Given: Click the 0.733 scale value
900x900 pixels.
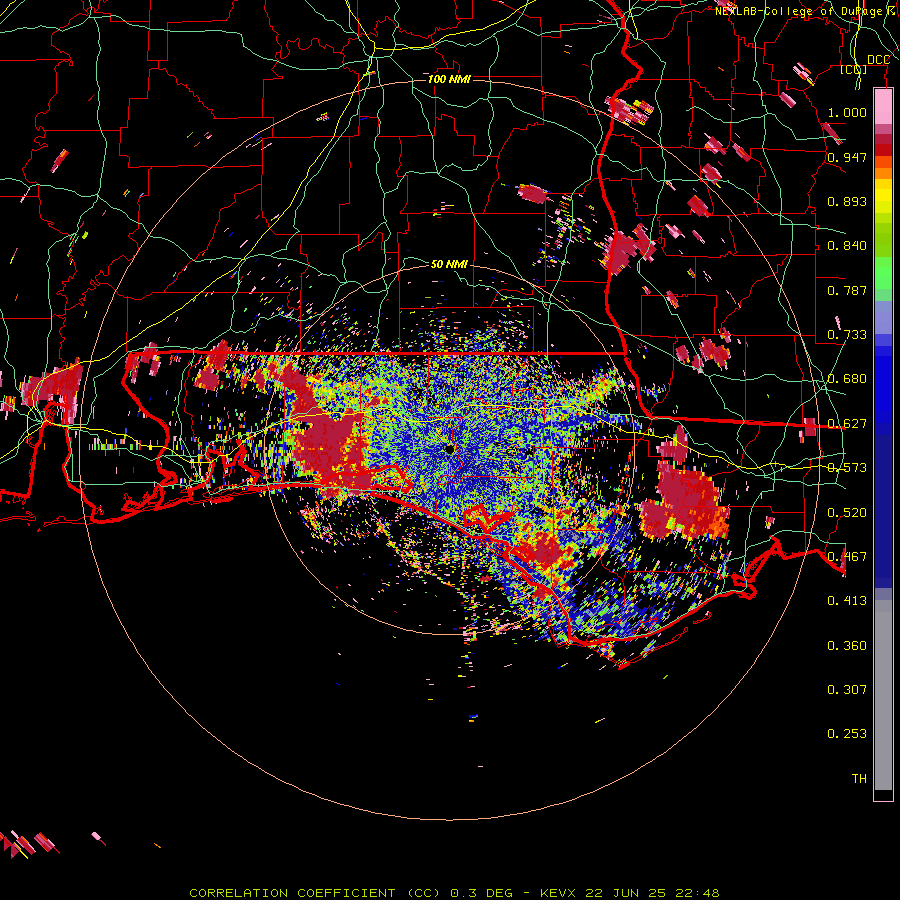Looking at the screenshot, I should tap(847, 335).
